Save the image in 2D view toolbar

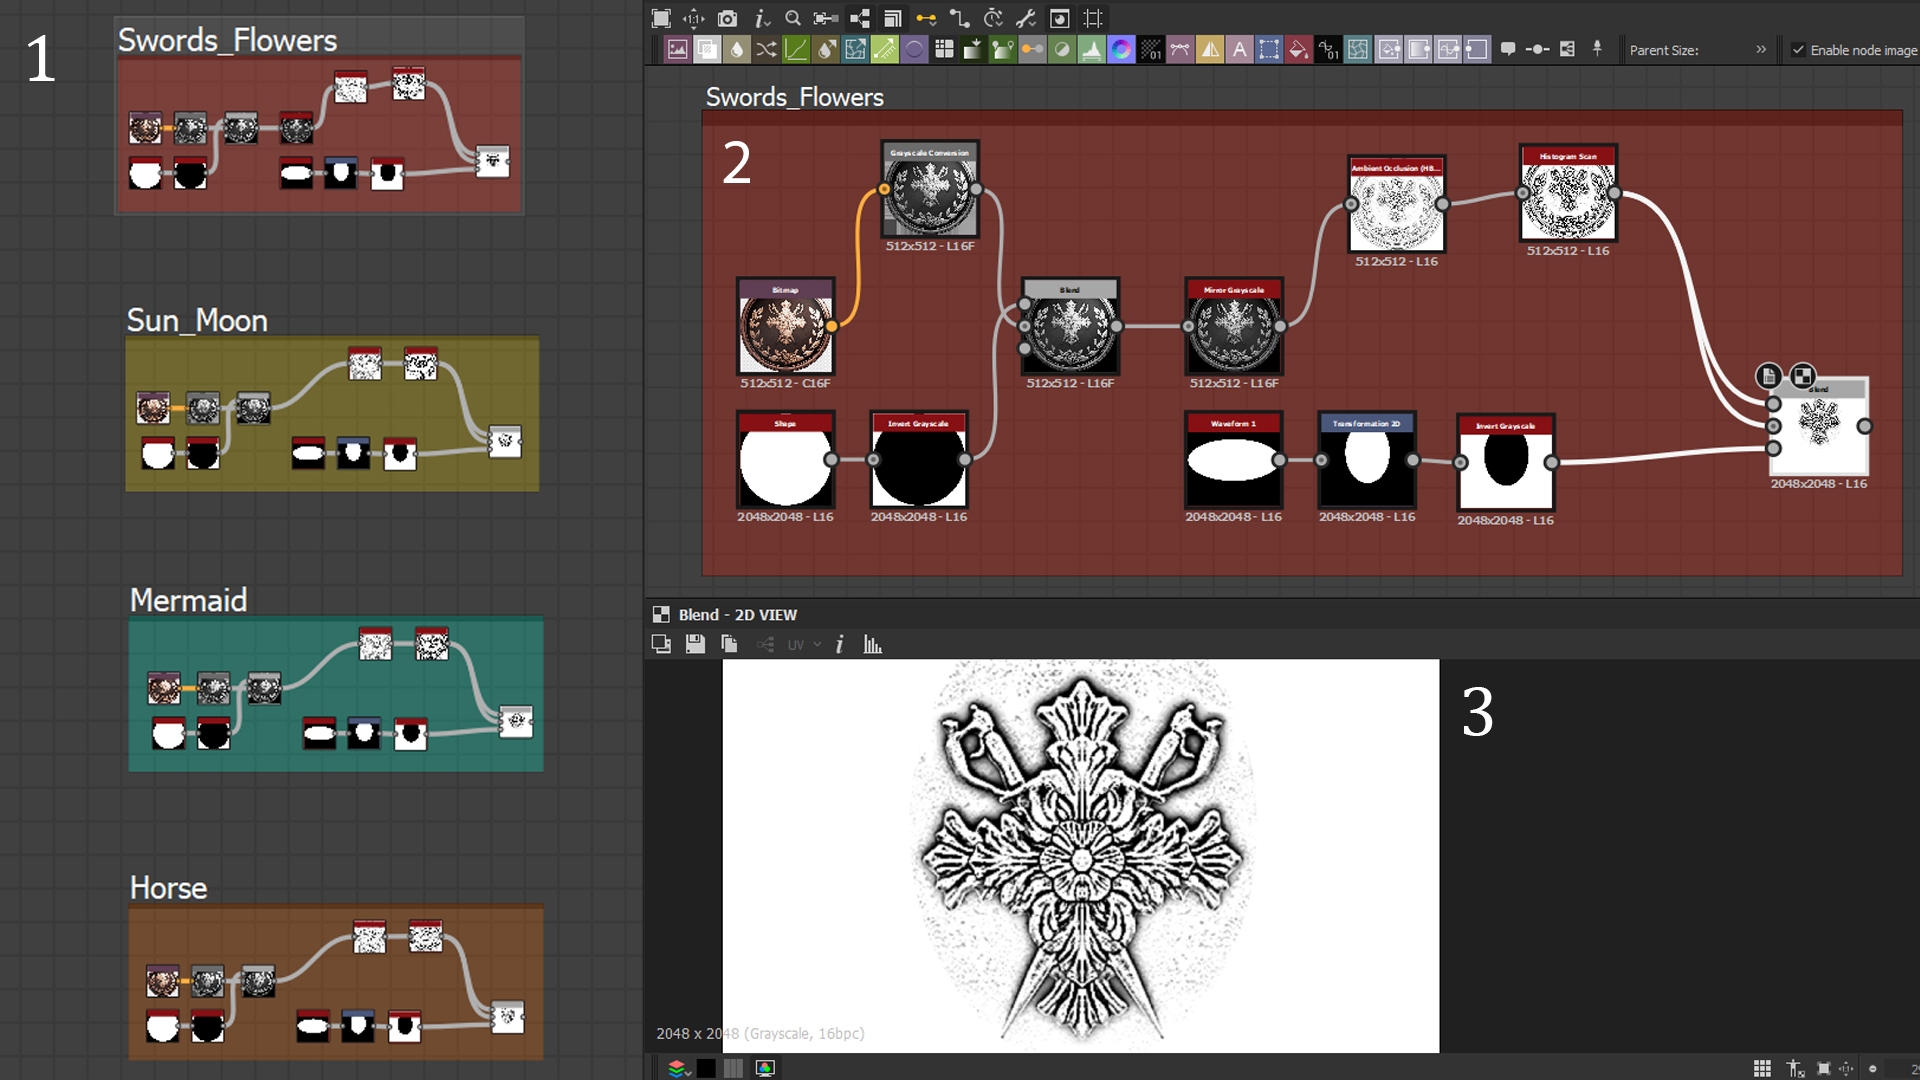tap(695, 645)
